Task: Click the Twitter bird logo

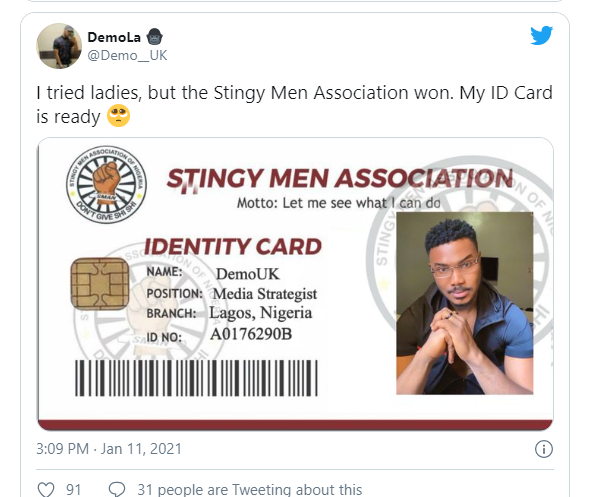Action: pyautogui.click(x=541, y=36)
